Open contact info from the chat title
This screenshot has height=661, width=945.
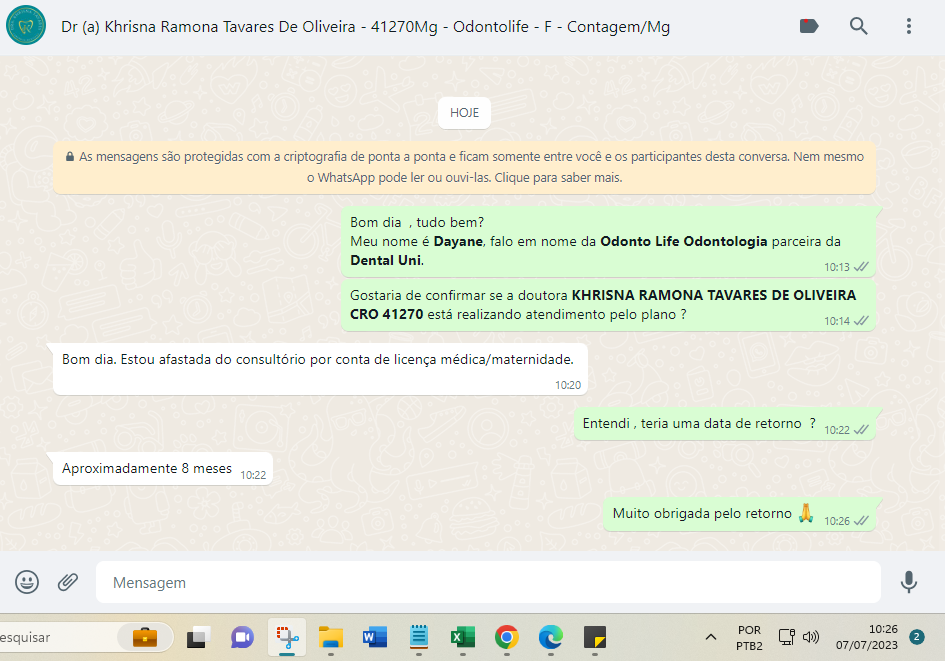coord(365,27)
